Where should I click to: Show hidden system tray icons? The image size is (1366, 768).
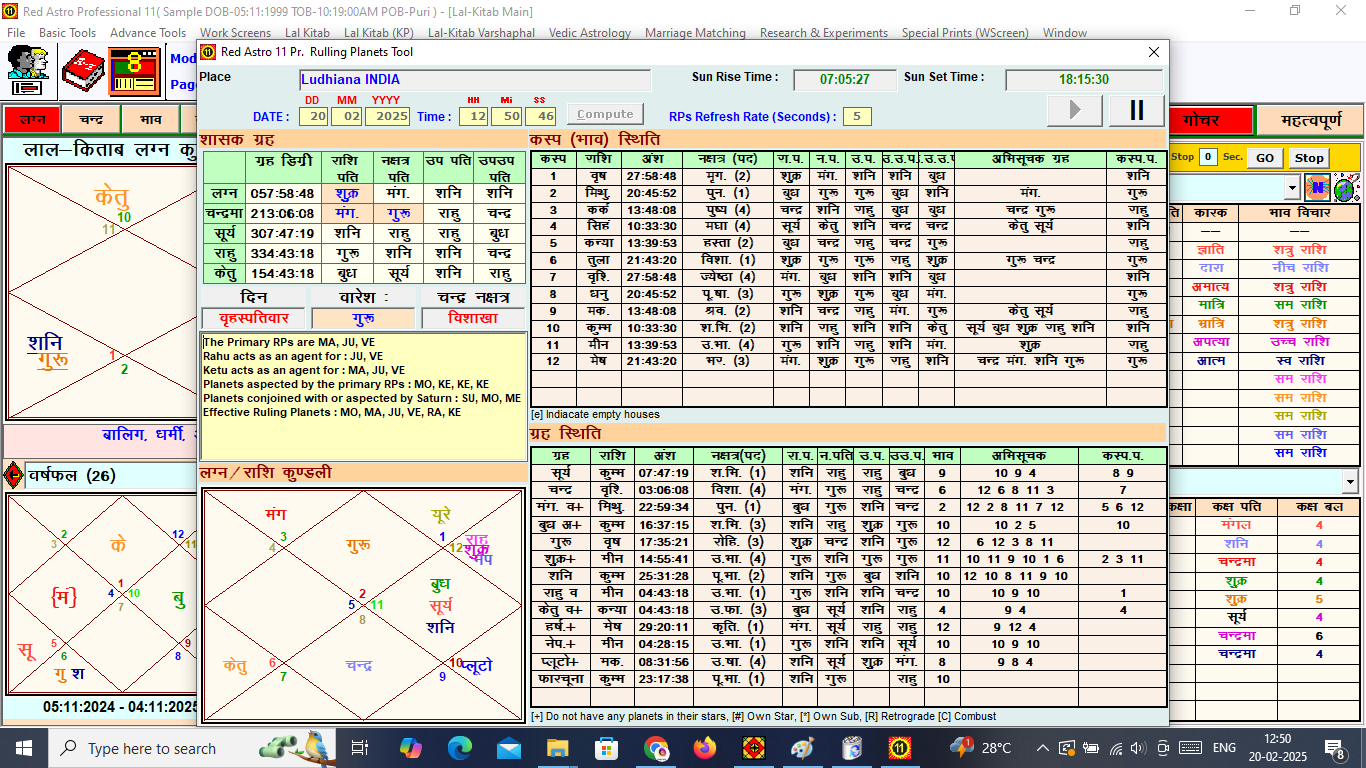1042,748
